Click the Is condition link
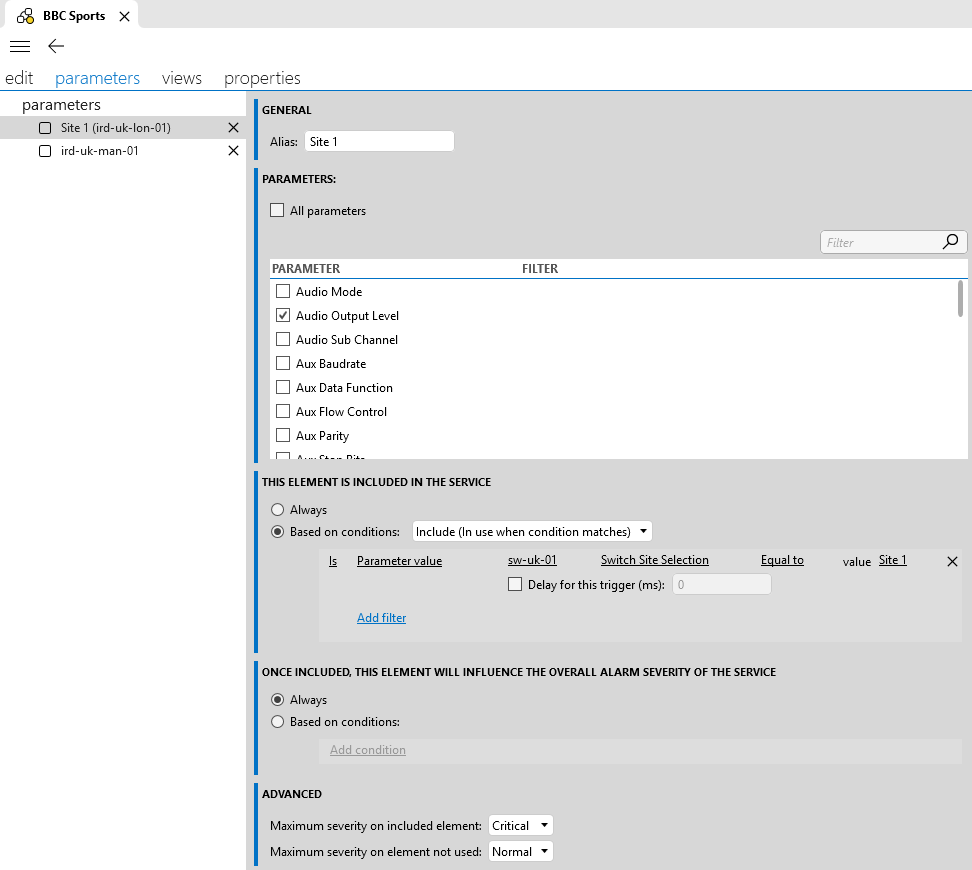The image size is (972, 870). click(x=333, y=561)
